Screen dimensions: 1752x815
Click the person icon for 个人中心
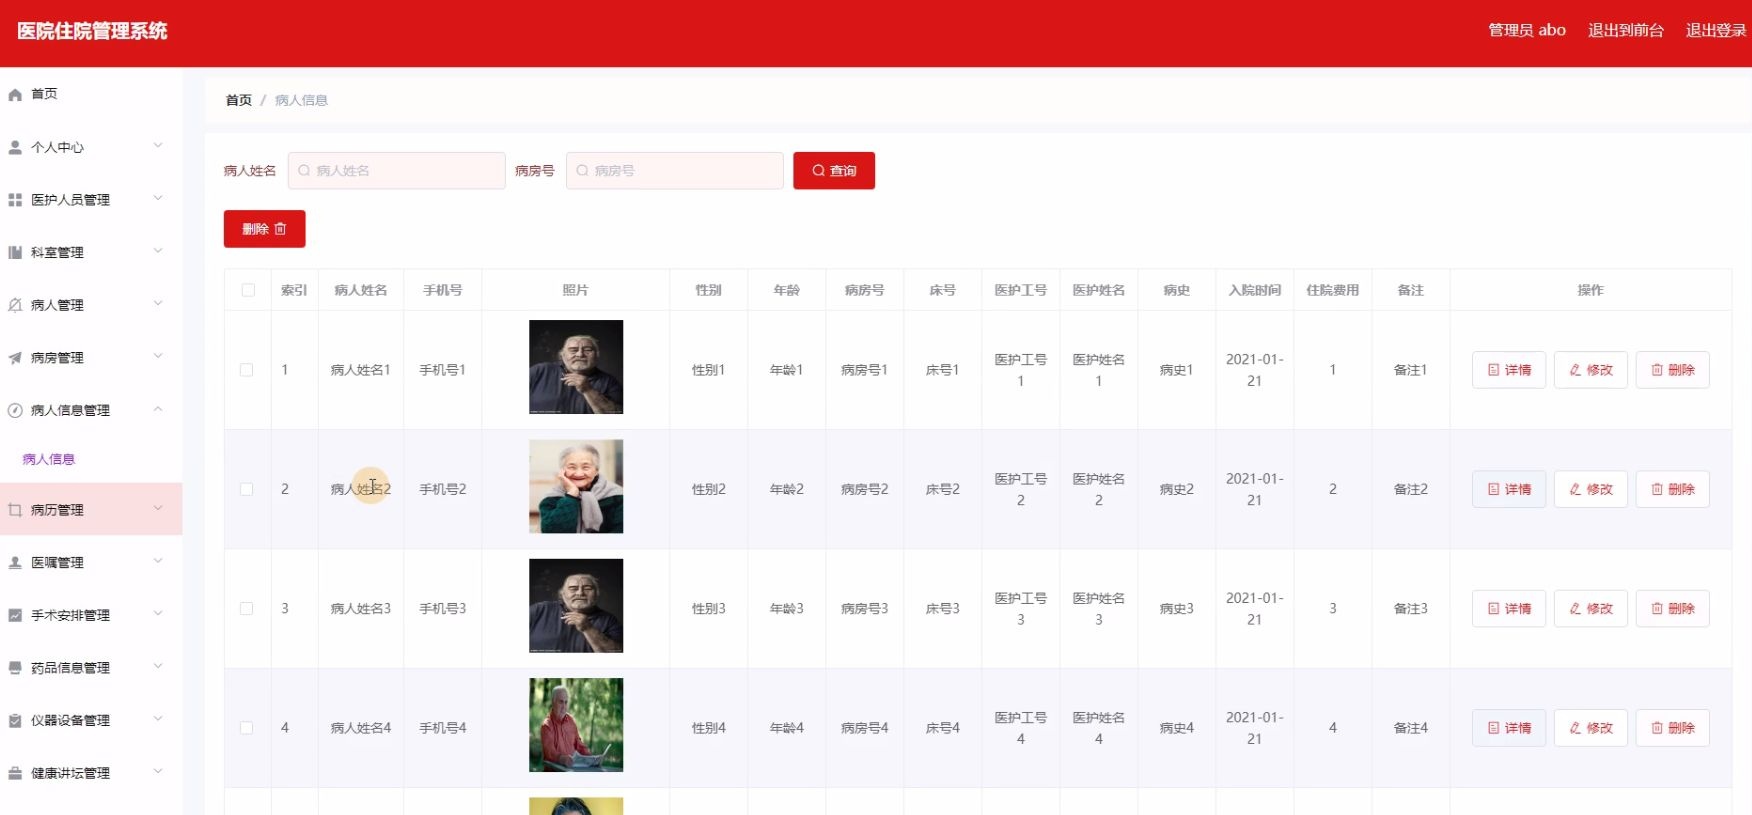pos(15,147)
